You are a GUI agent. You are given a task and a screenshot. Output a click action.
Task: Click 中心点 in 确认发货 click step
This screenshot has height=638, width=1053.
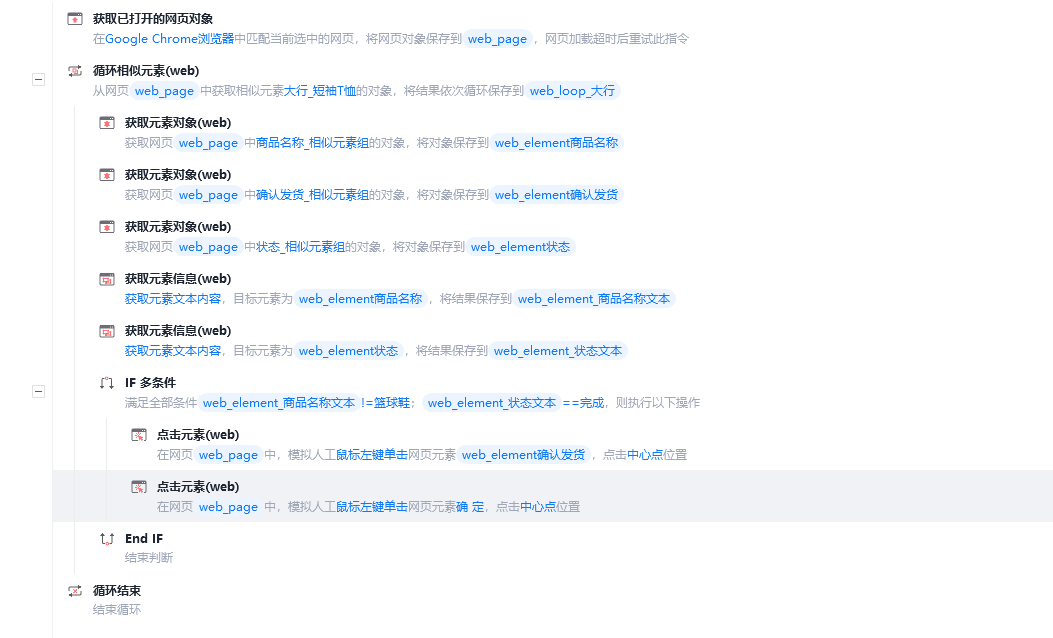click(645, 455)
